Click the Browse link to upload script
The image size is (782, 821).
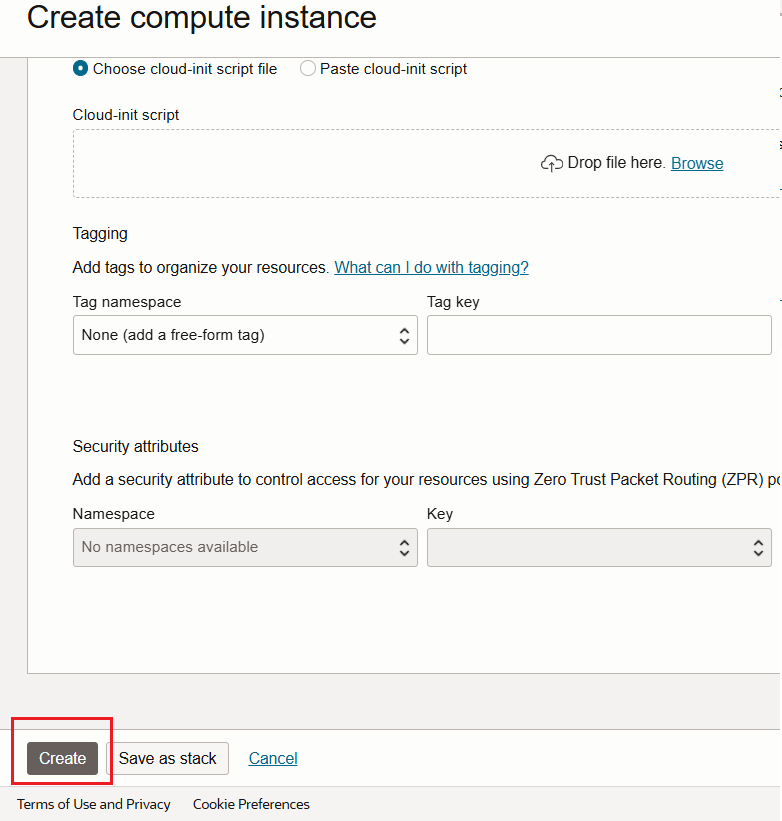point(697,163)
